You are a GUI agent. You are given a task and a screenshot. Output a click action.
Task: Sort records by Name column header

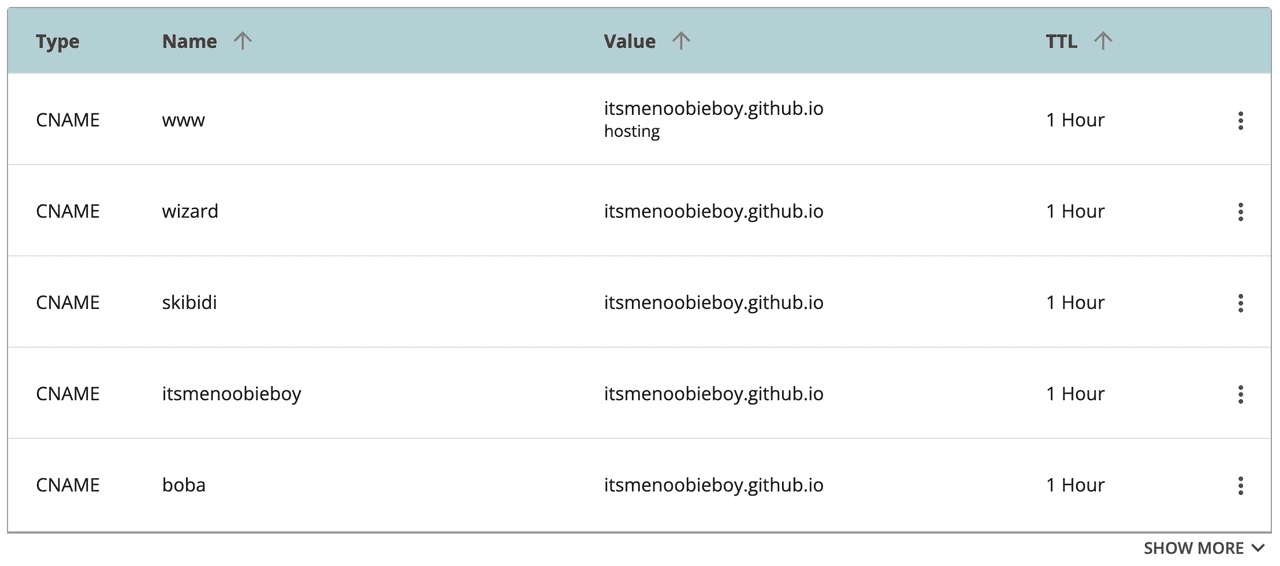(x=189, y=41)
